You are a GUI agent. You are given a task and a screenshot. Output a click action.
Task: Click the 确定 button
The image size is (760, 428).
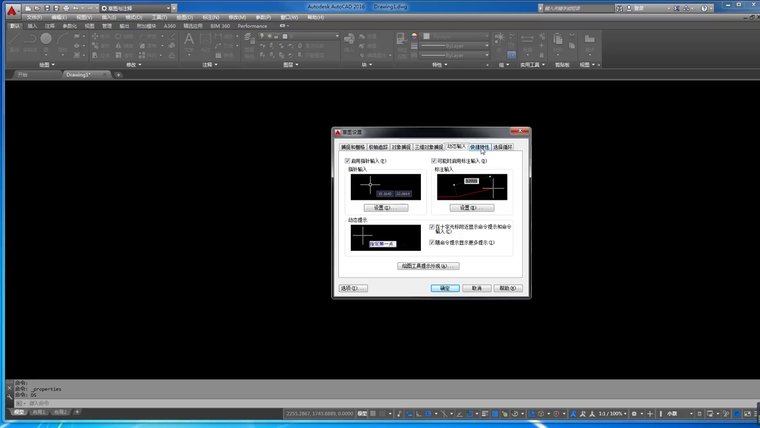click(444, 288)
